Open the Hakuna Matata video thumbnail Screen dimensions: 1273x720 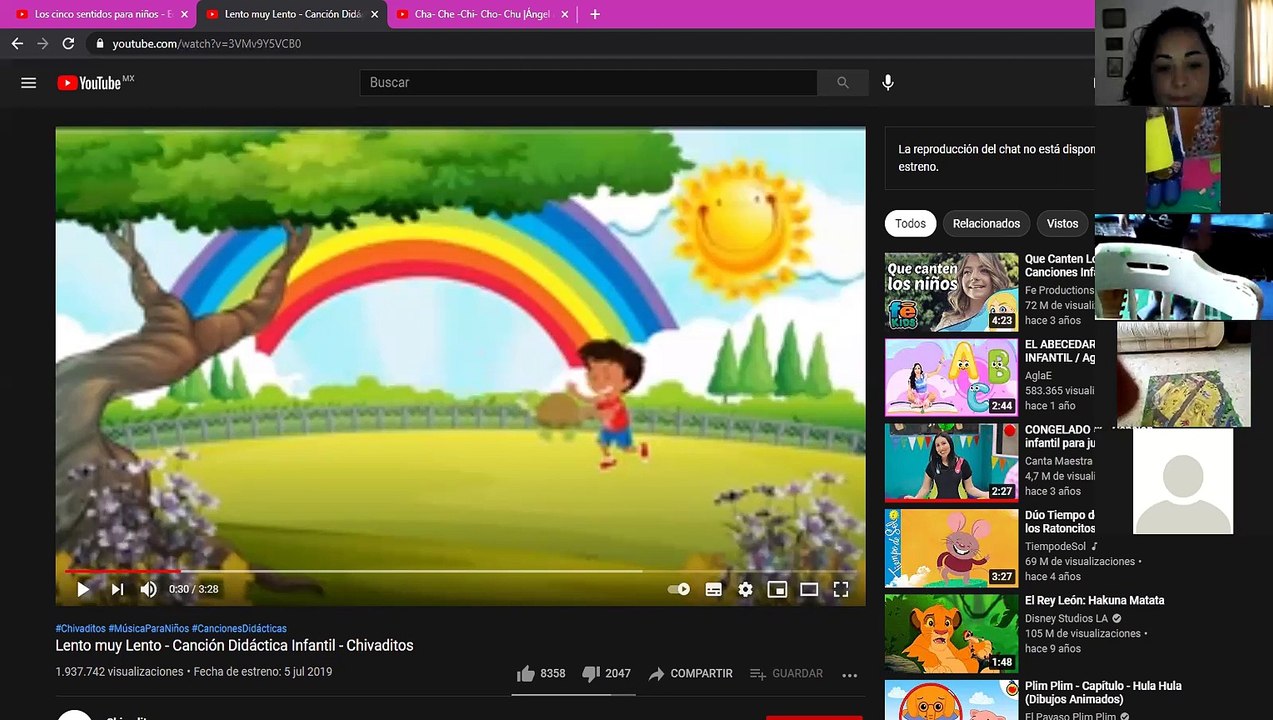coord(951,633)
